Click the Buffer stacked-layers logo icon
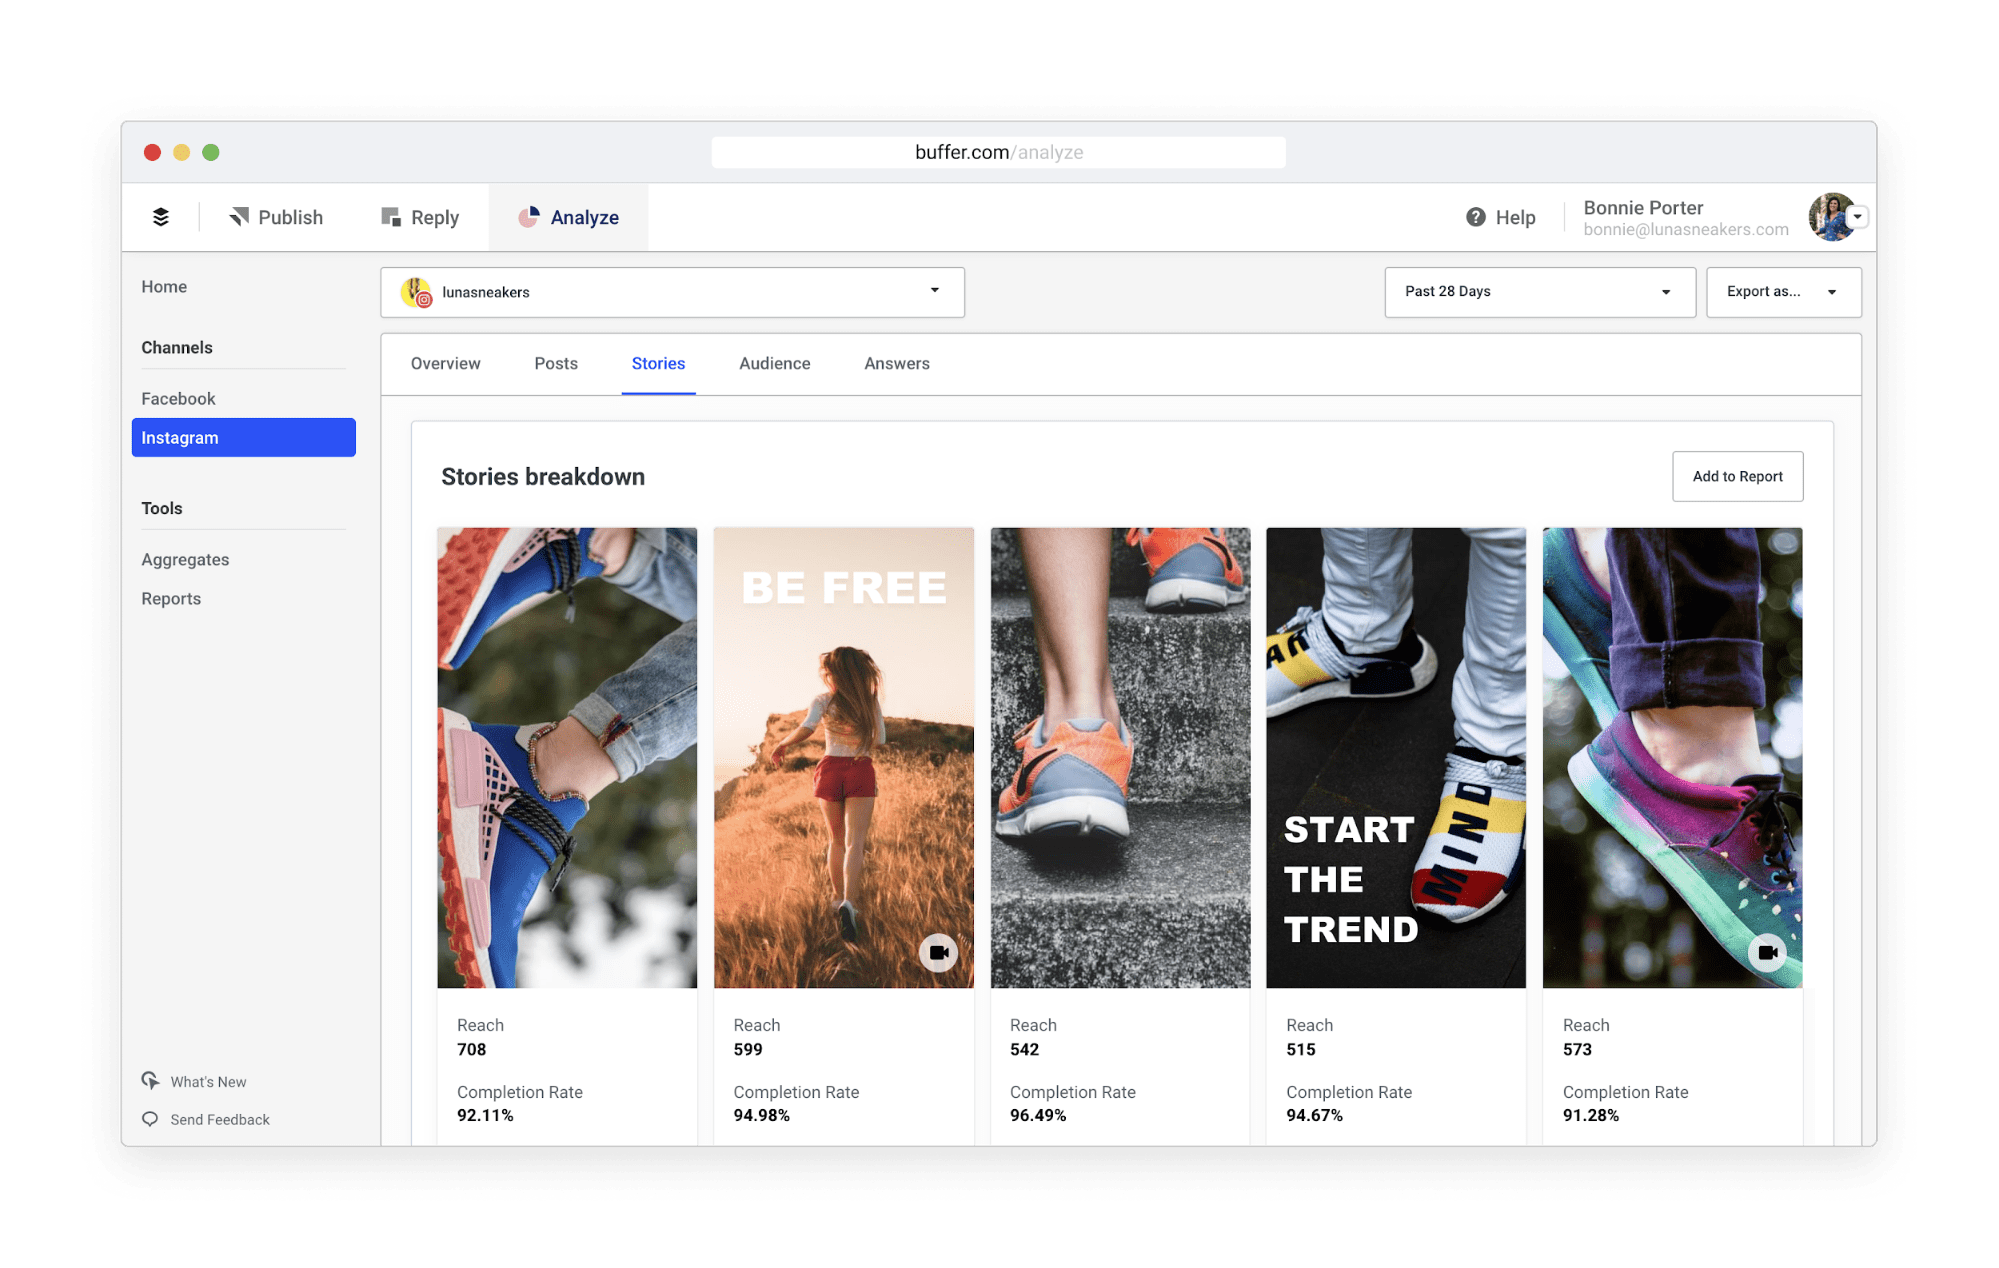The height and width of the screenshot is (1268, 1999). [160, 217]
